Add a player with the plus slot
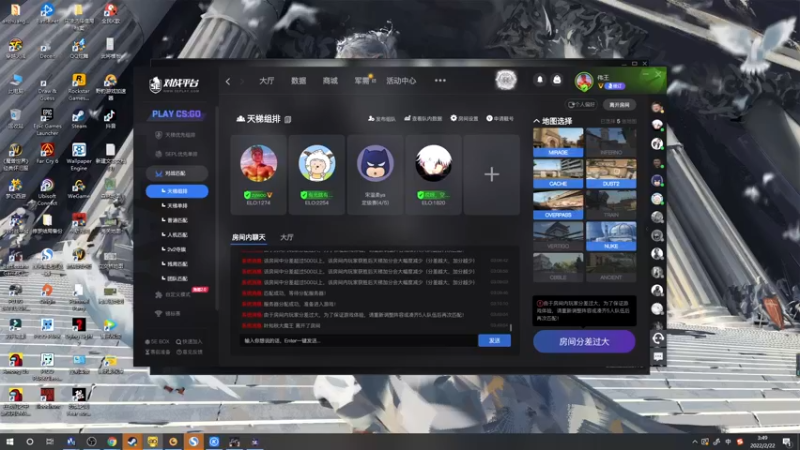Screen dimensions: 800x450 pos(491,174)
